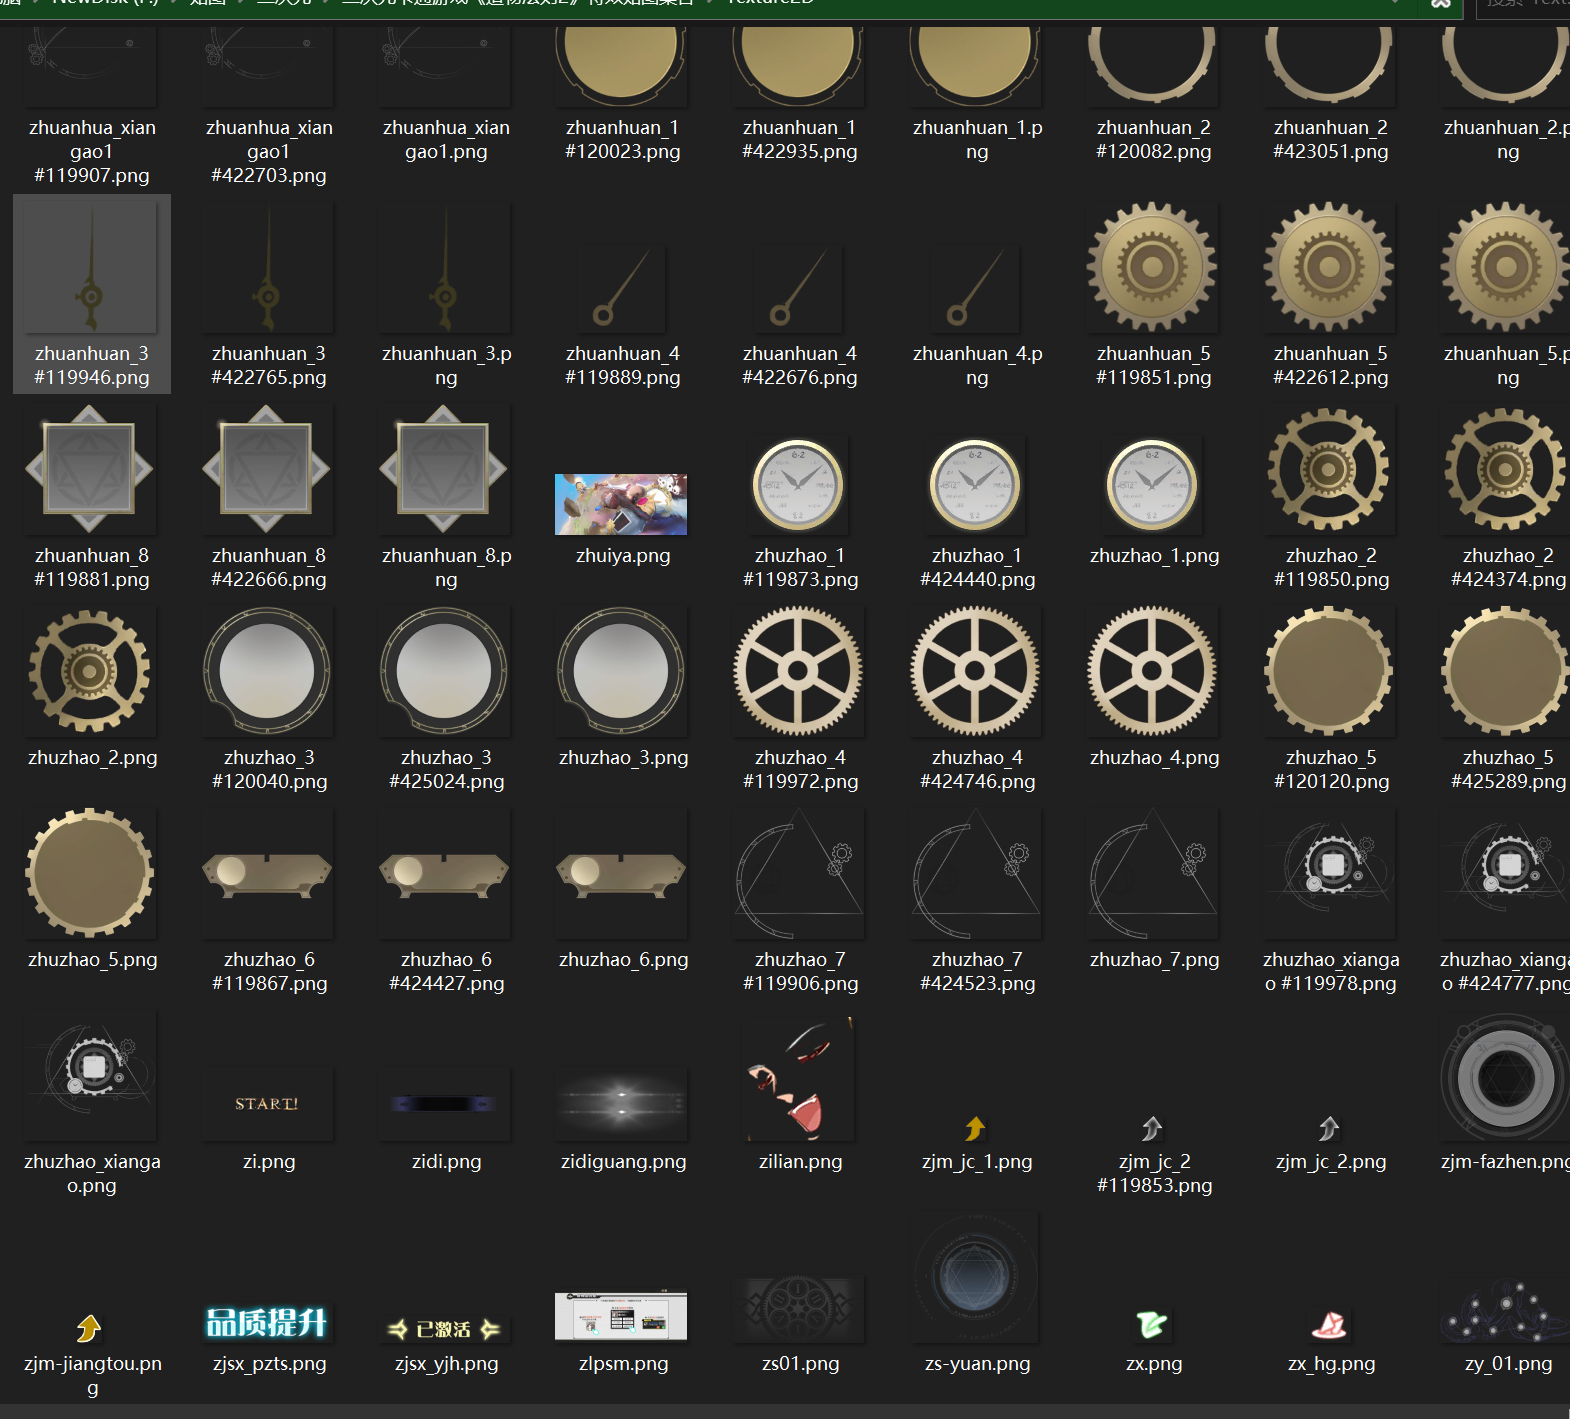The image size is (1570, 1419).
Task: Select triangle sketch zhuzhao_7 #424523.png
Action: (x=975, y=873)
